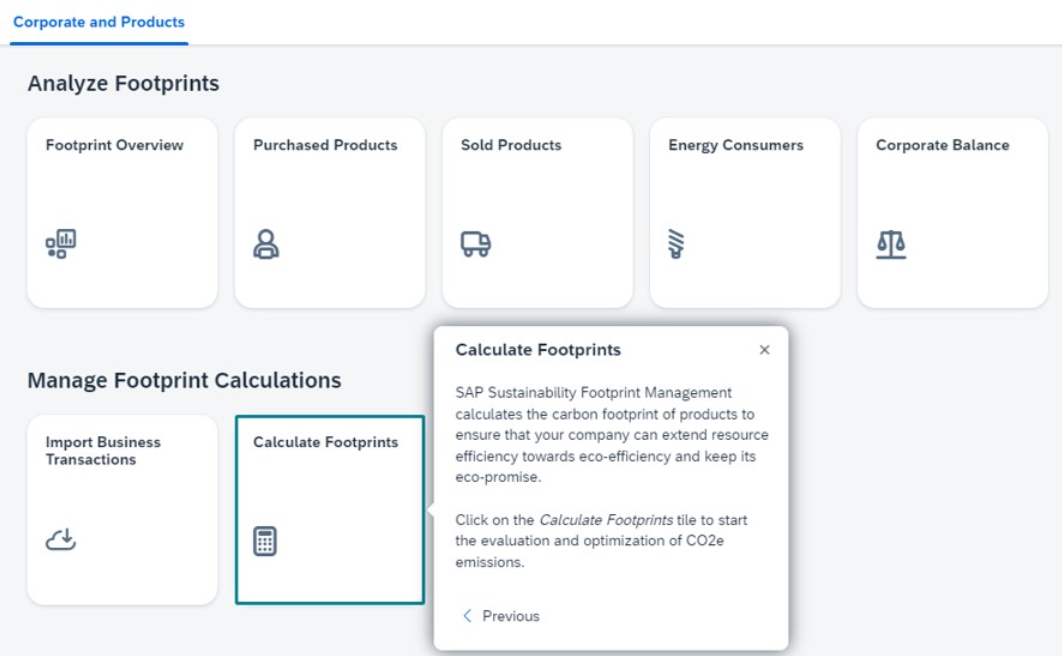Click the Sold Products truck icon
The height and width of the screenshot is (656, 1062).
[x=475, y=244]
